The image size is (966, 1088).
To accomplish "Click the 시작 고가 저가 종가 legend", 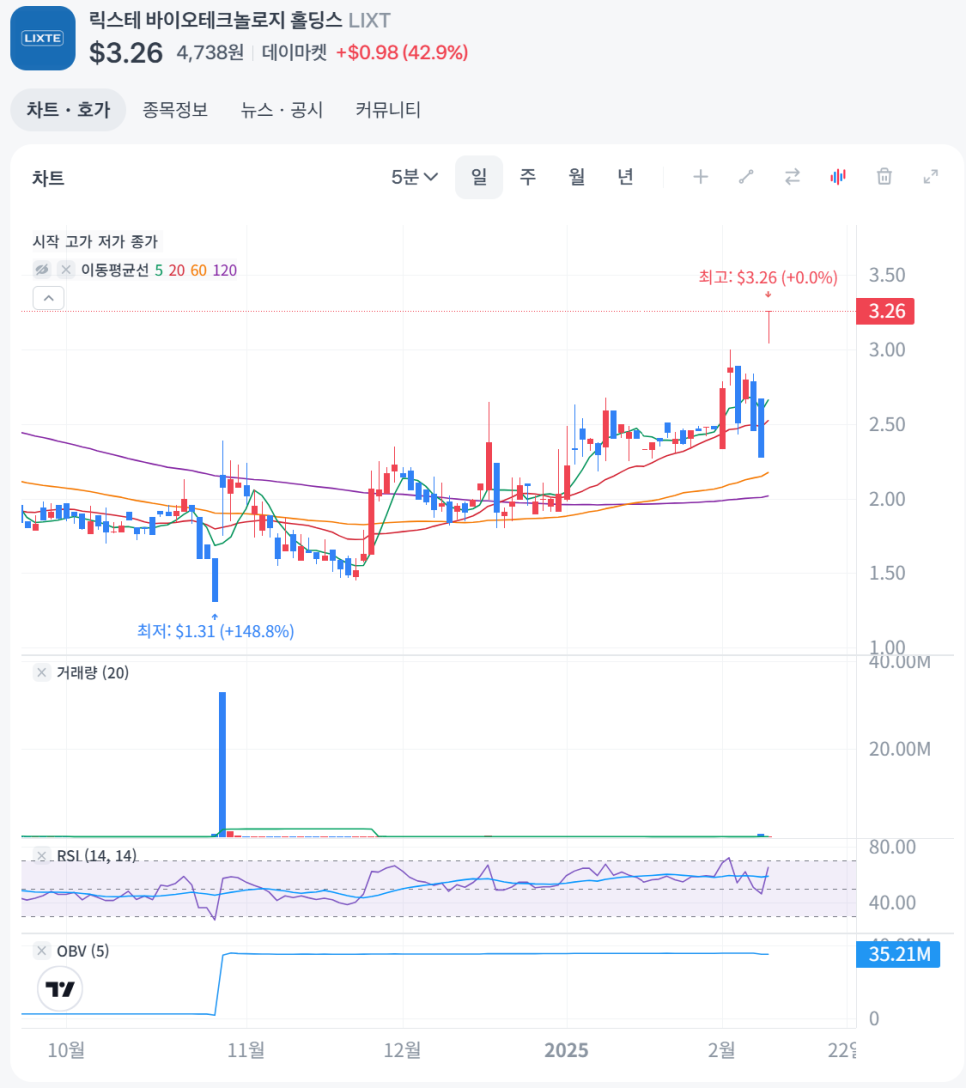I will pos(96,241).
